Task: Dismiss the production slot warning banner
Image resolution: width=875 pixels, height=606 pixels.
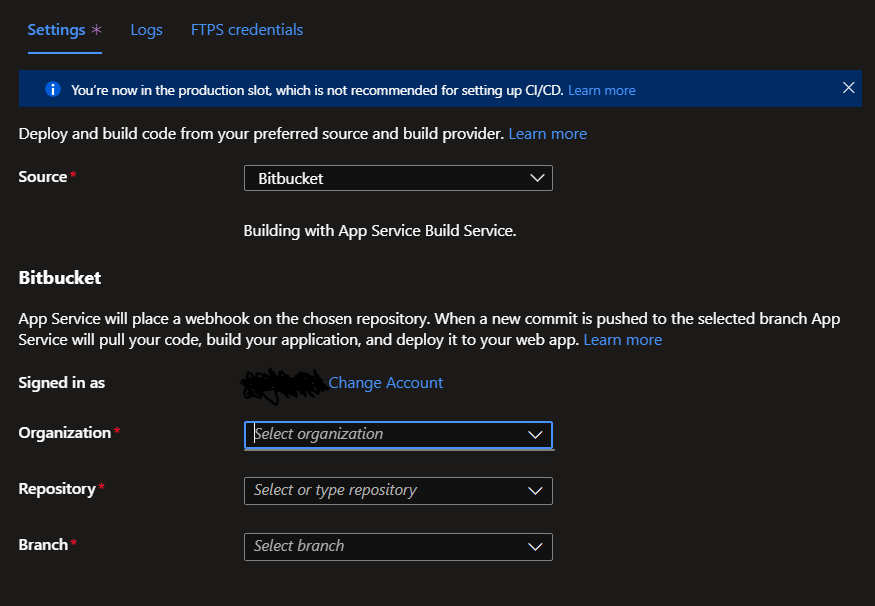Action: coord(848,88)
